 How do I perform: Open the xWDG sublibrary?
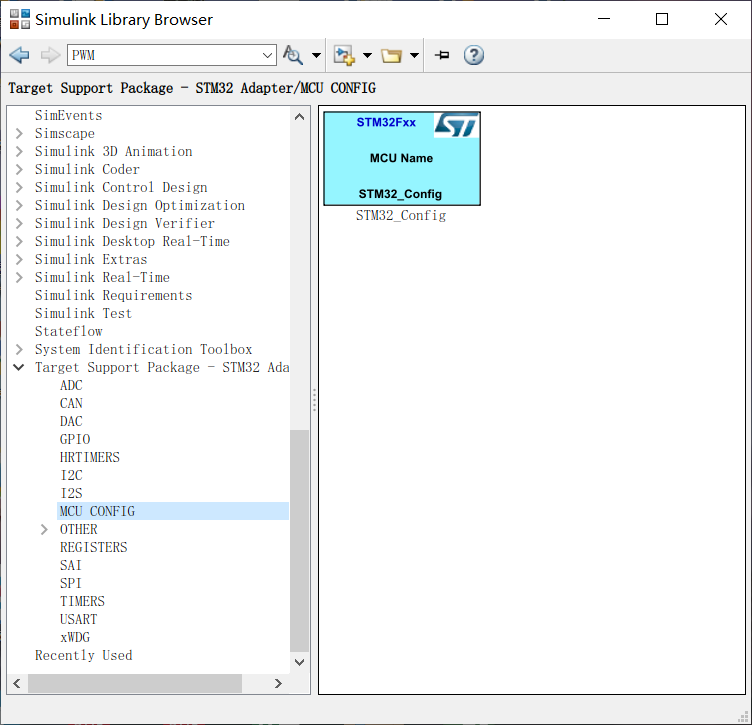click(75, 637)
